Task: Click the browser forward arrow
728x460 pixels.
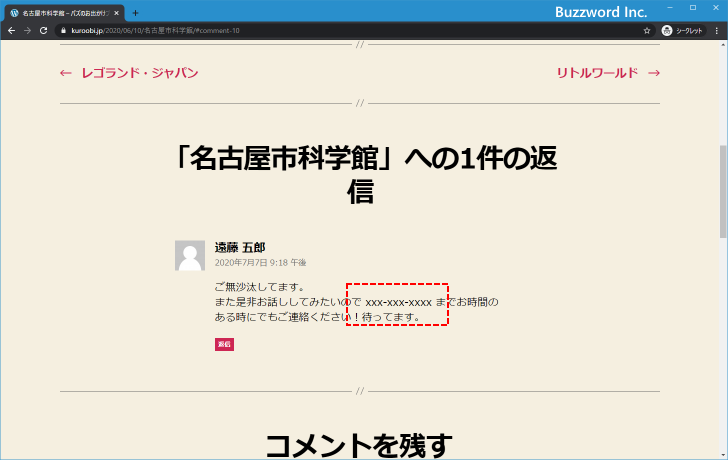Action: (27, 31)
